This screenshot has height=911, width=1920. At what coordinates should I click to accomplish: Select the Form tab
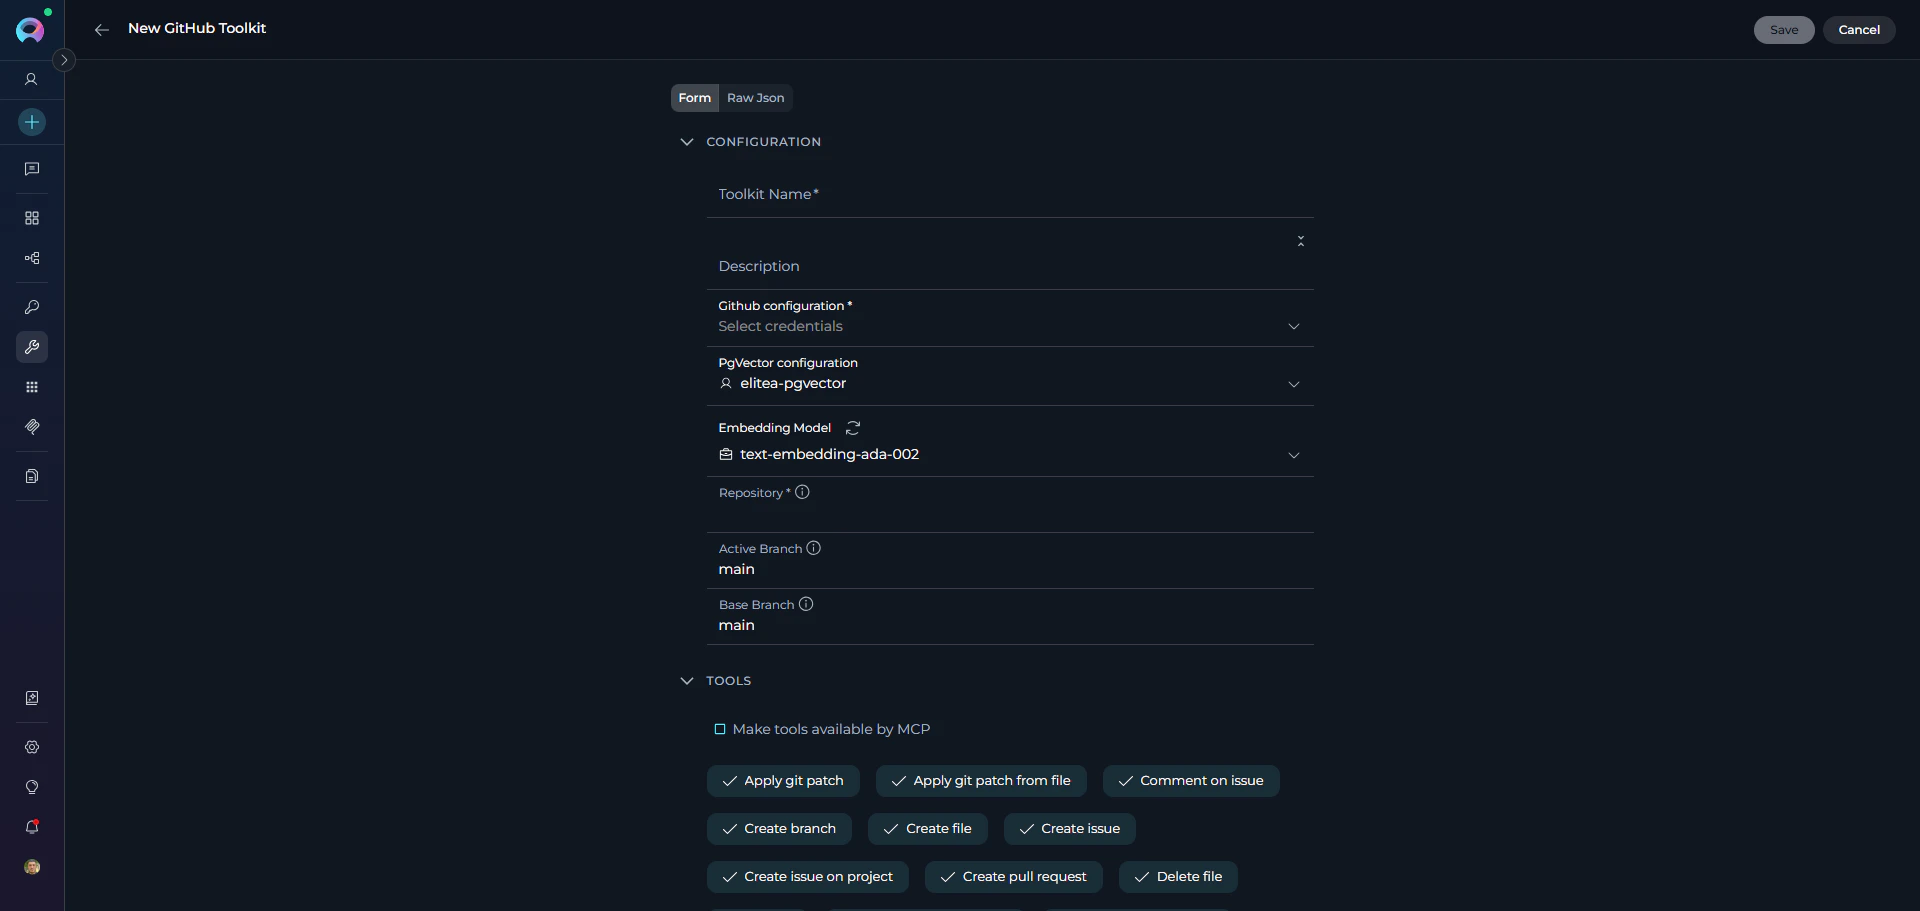point(694,97)
